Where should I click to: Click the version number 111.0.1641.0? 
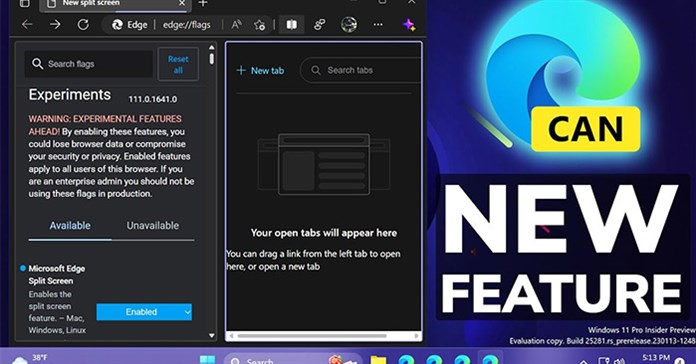pos(153,99)
